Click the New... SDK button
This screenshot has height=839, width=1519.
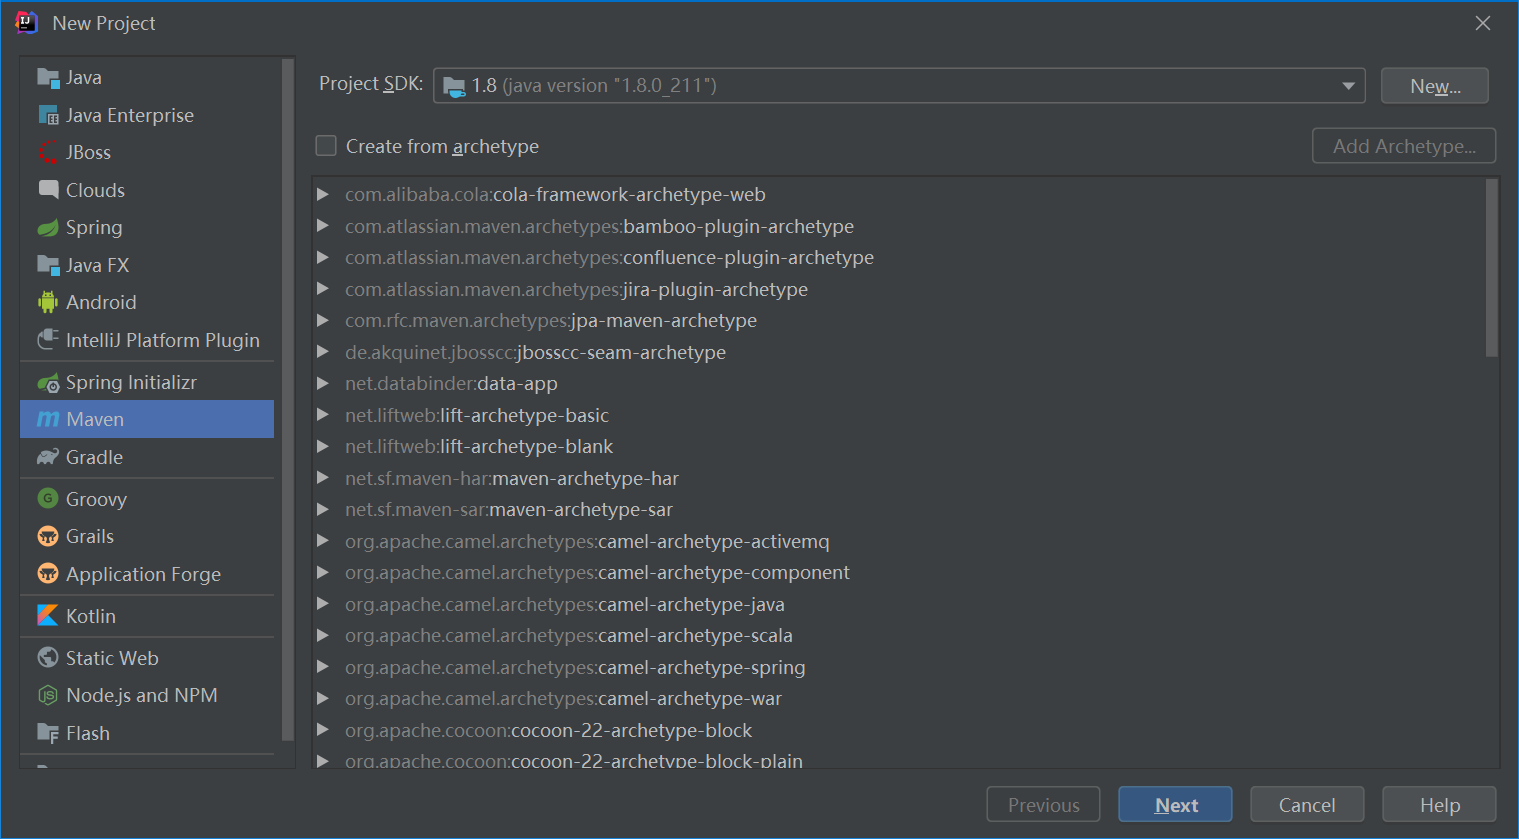pos(1435,86)
